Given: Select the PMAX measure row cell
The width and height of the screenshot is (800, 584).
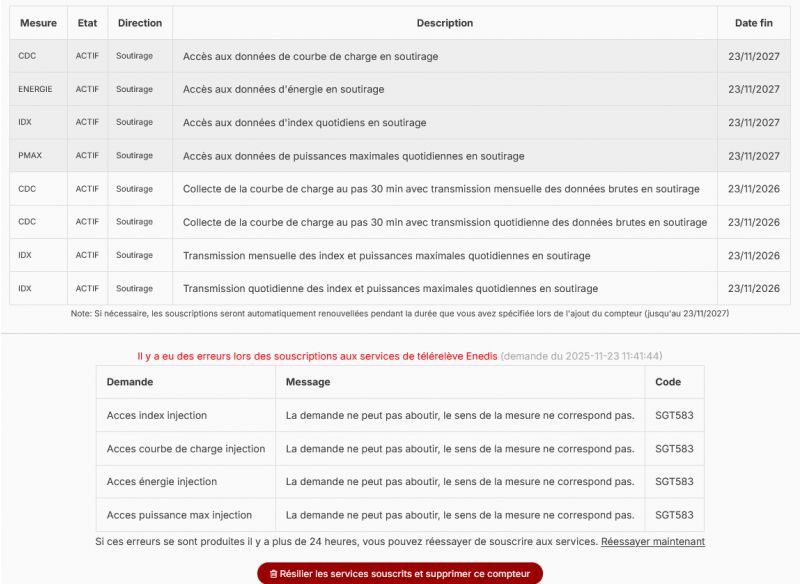Looking at the screenshot, I should [x=30, y=156].
